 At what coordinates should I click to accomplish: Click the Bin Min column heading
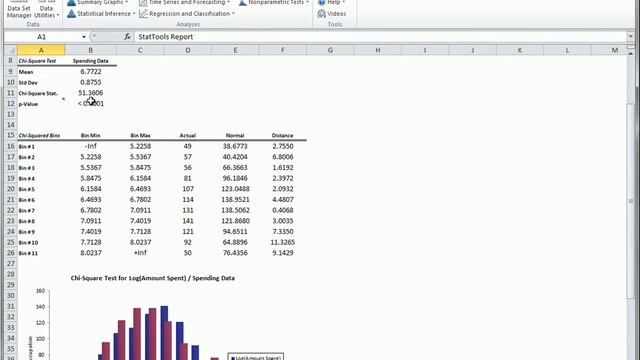[91, 136]
